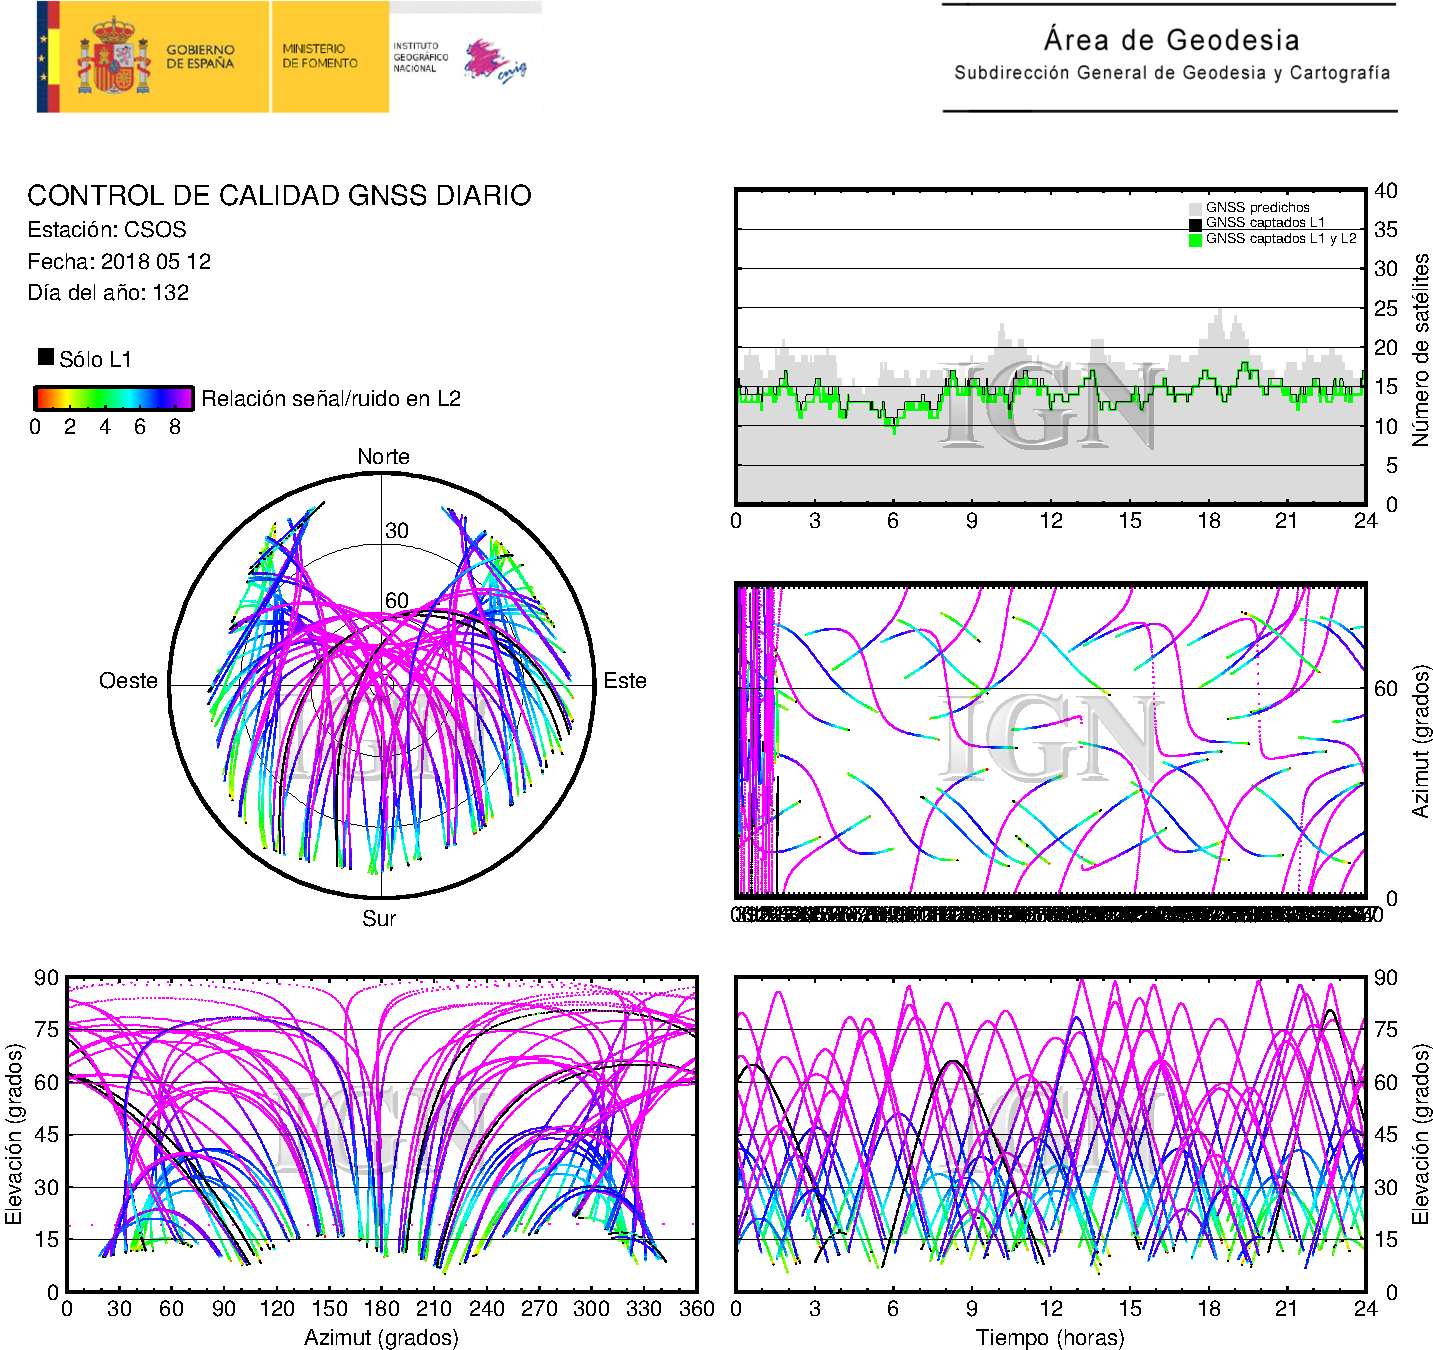The height and width of the screenshot is (1350, 1433).
Task: Click the black Sólo L1 legend square
Action: [46, 357]
